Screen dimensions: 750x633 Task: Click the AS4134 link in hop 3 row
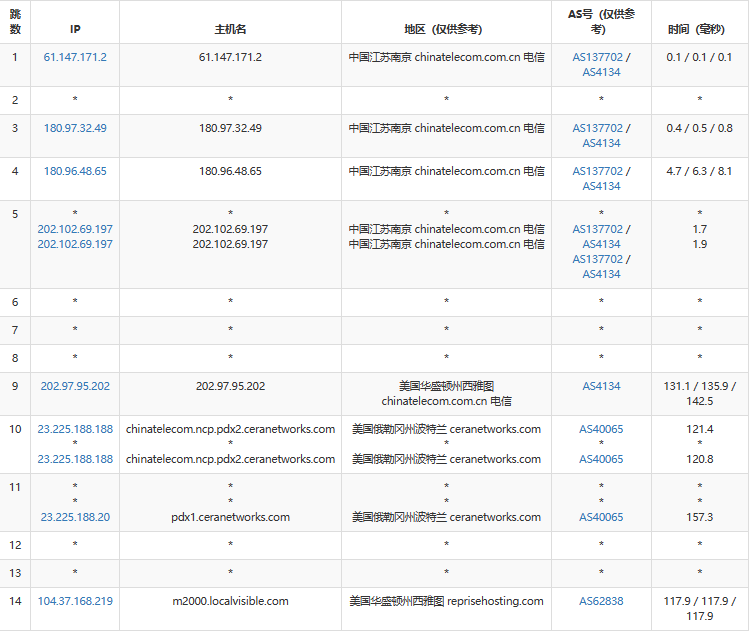[x=601, y=143]
